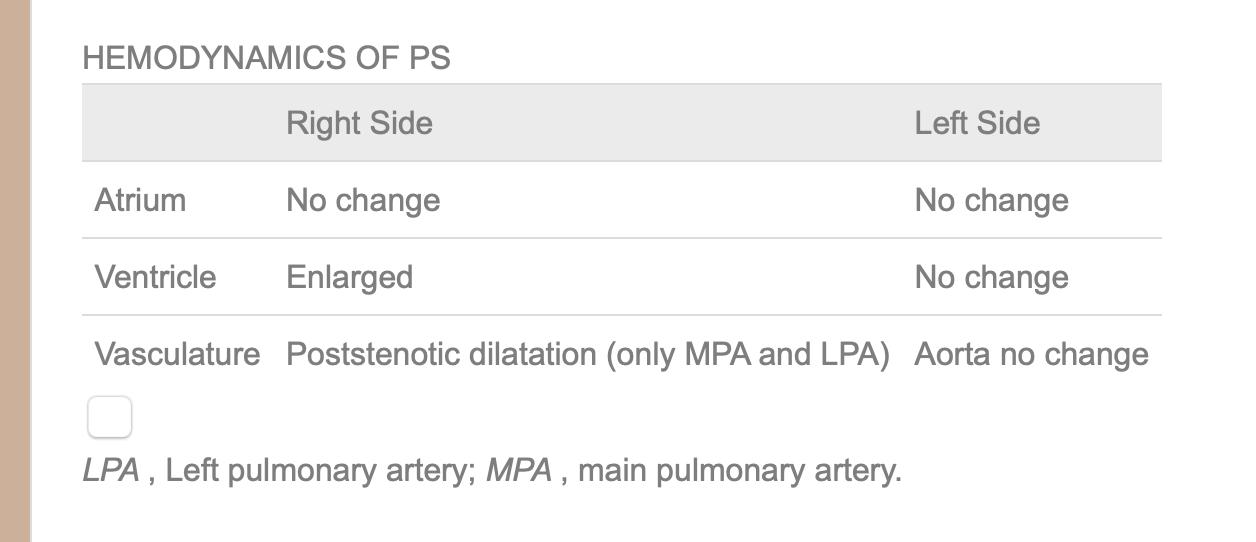Click the Enlarged cell for right ventricle
This screenshot has width=1256, height=542.
pos(349,277)
